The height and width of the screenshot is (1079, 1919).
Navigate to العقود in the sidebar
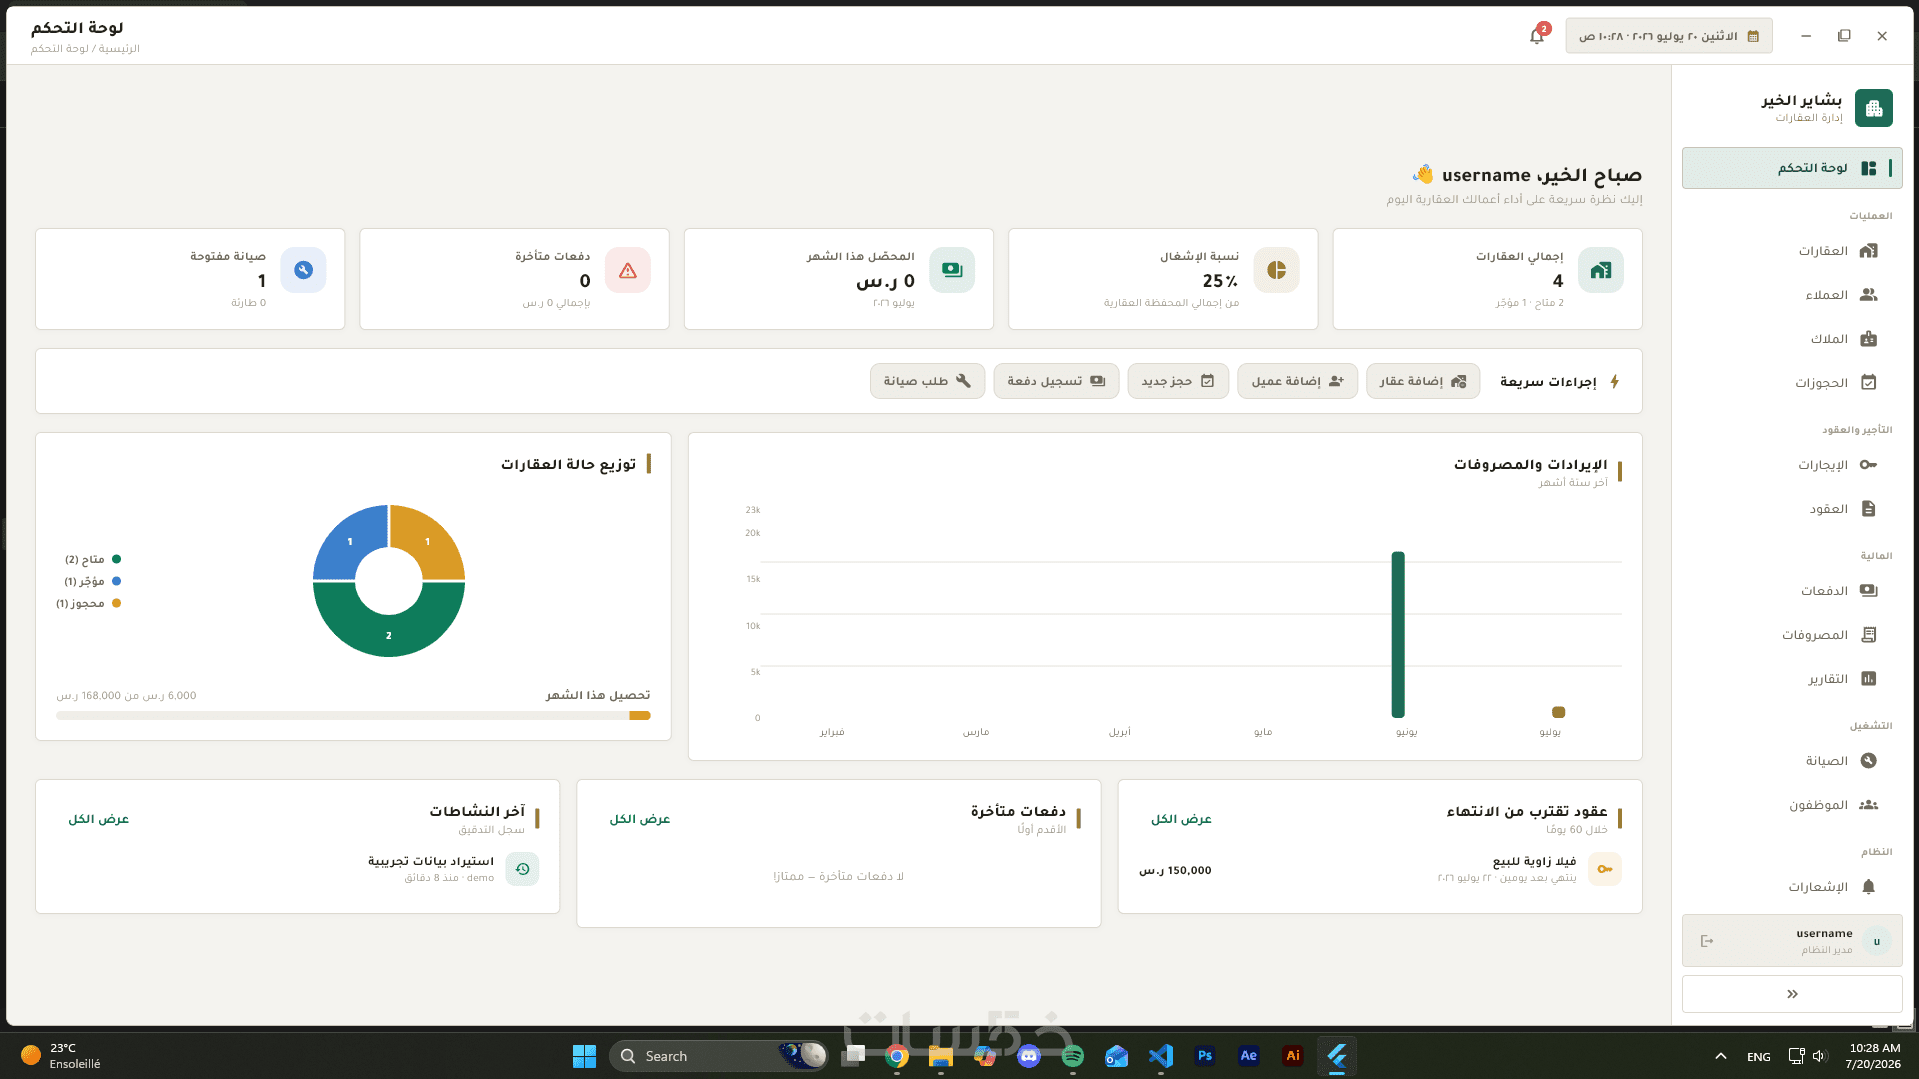(x=1792, y=509)
